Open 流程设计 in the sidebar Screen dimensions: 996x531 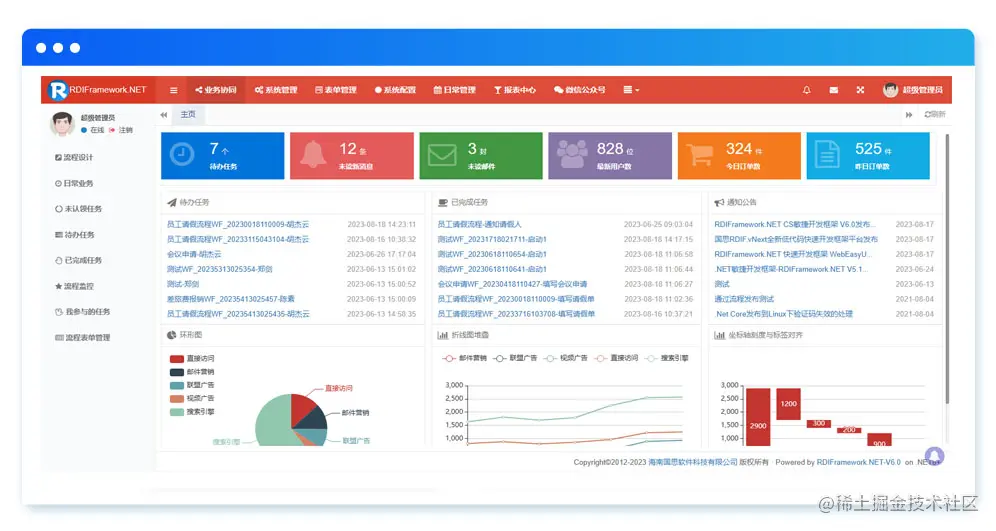(74, 158)
